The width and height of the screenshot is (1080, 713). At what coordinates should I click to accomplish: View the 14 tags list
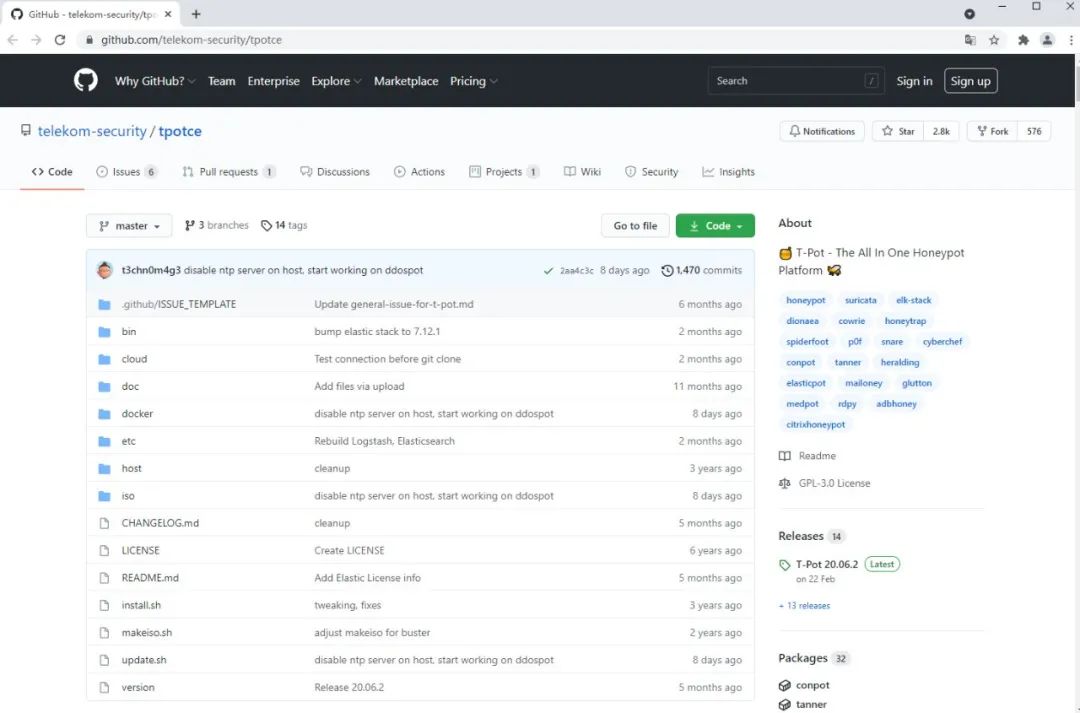click(x=284, y=225)
